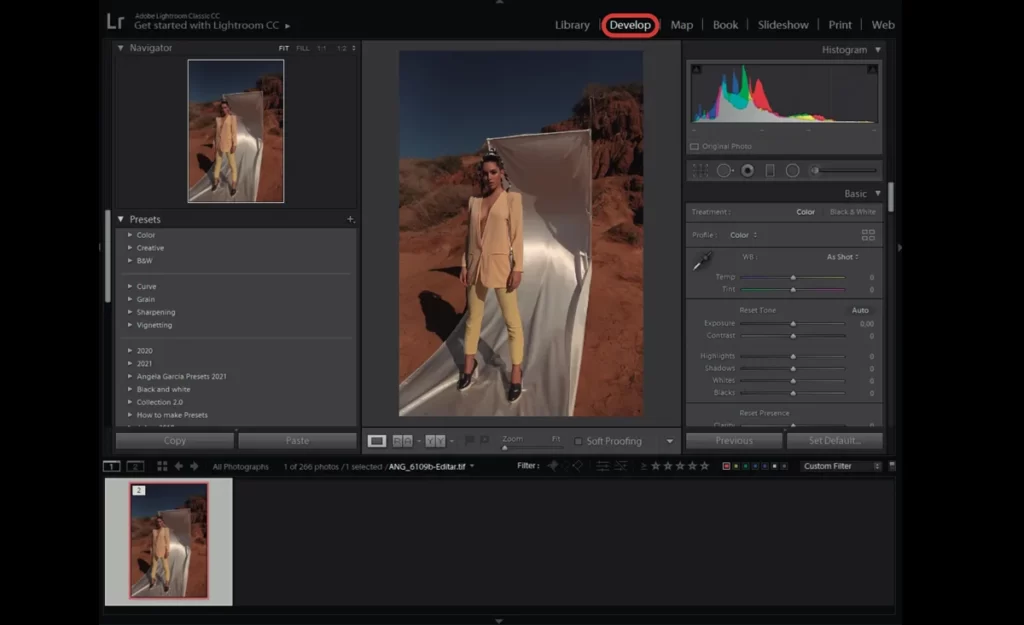1024x625 pixels.
Task: Filter by edited status icon
Action: click(x=602, y=466)
